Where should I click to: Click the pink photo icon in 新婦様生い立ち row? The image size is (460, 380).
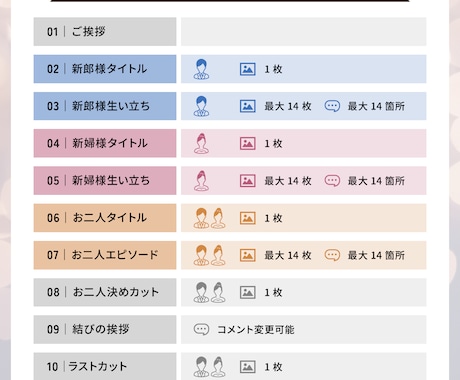coord(248,181)
